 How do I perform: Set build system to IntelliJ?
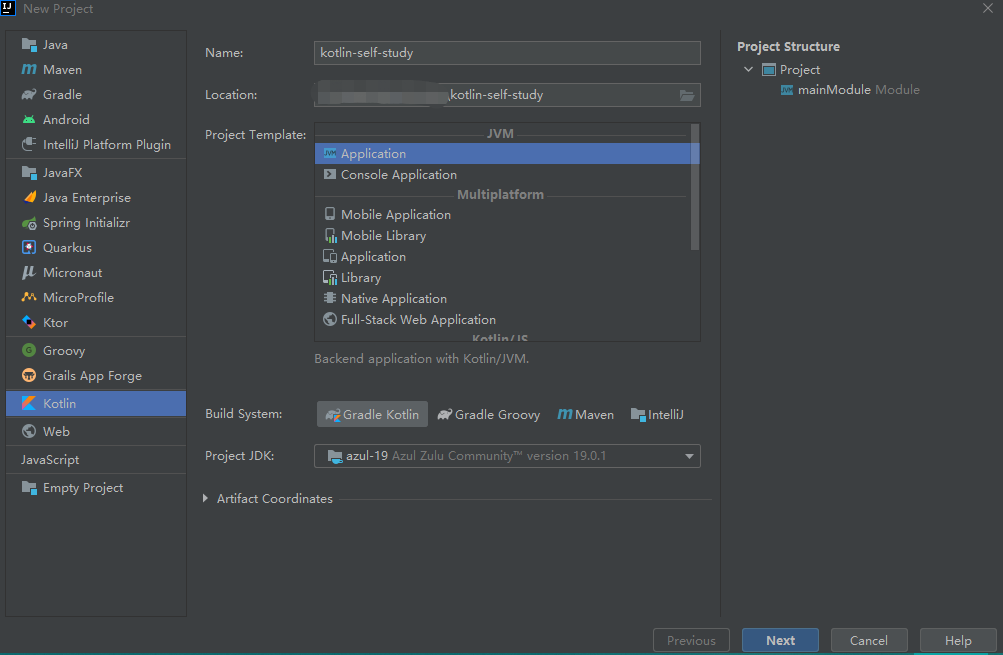[657, 414]
